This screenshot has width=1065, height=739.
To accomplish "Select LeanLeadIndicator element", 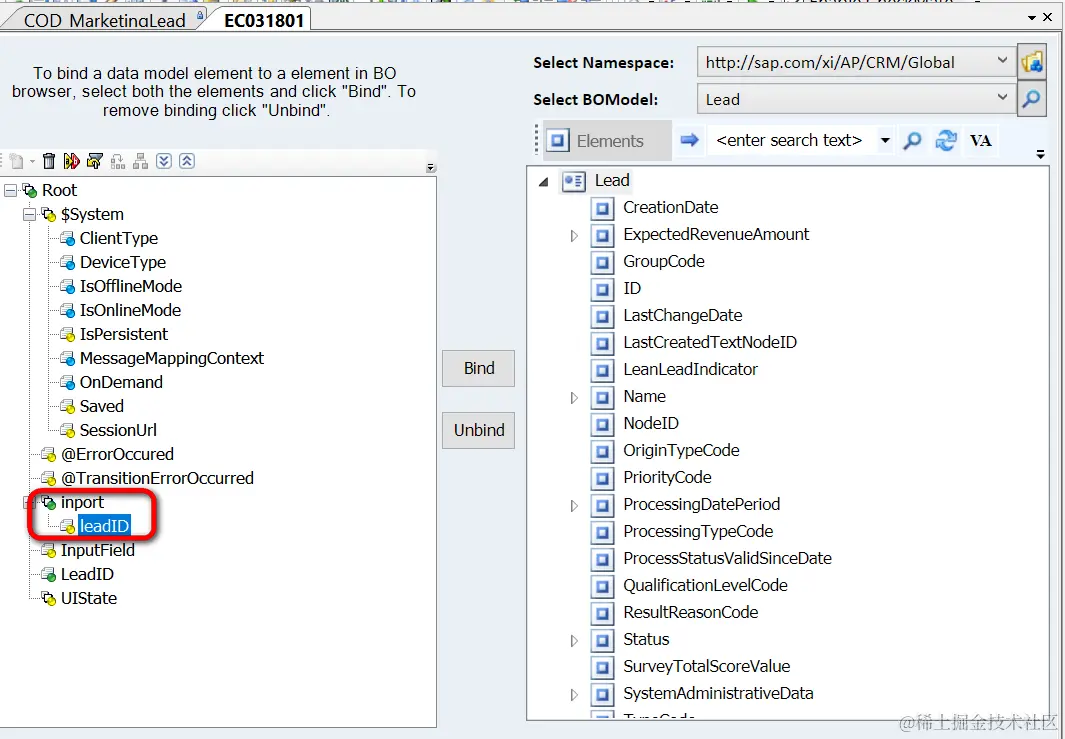I will pyautogui.click(x=690, y=370).
